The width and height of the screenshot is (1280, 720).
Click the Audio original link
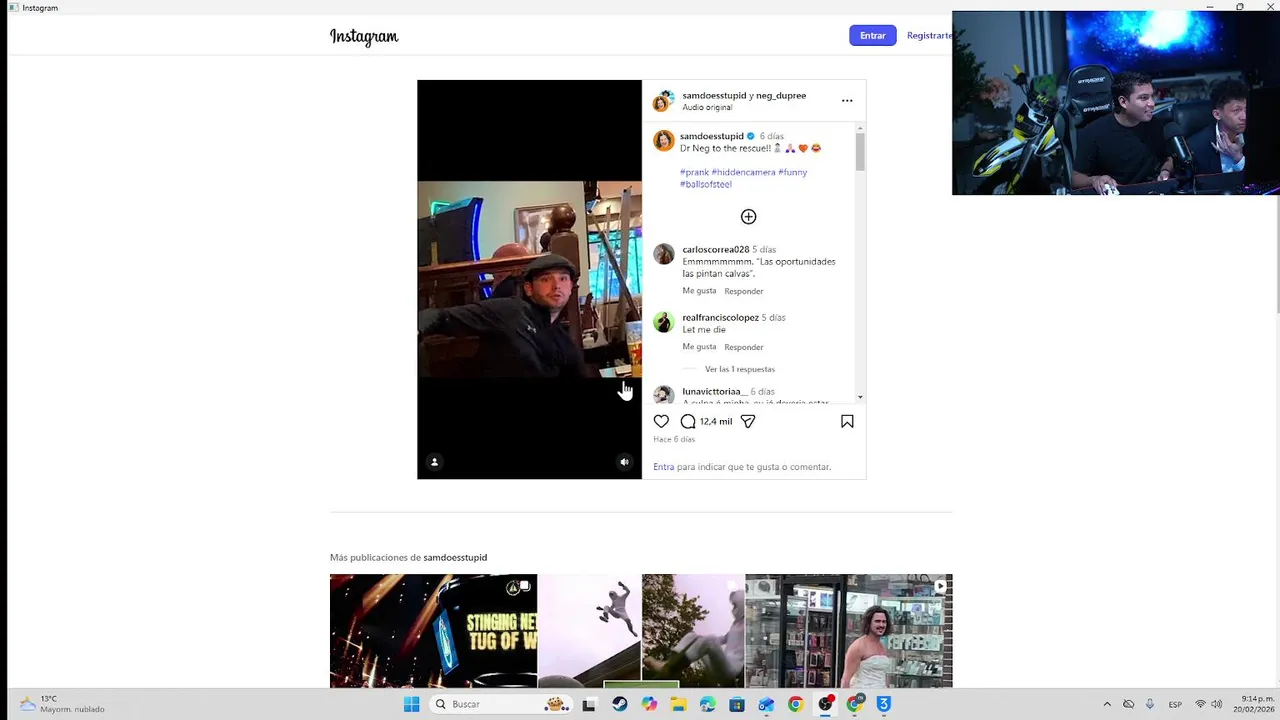point(707,108)
